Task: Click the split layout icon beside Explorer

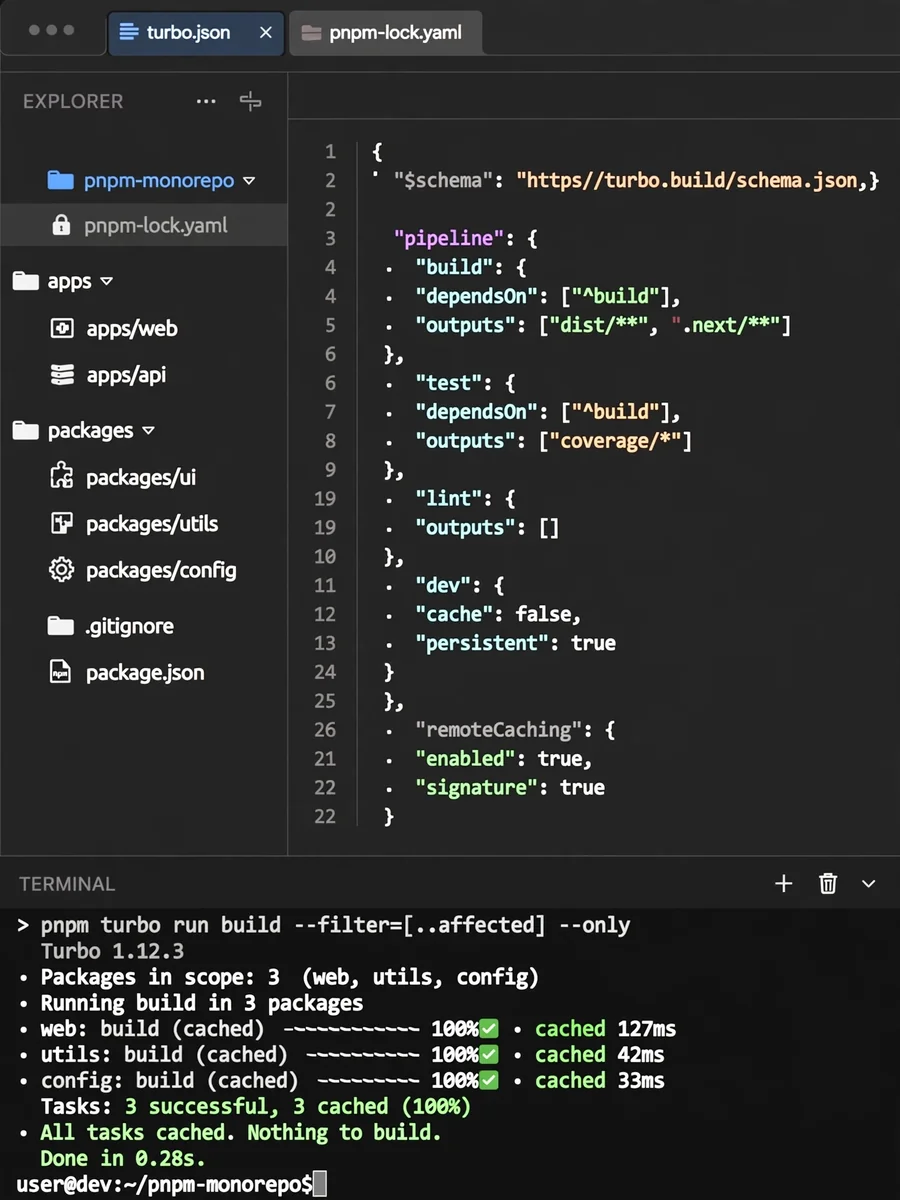Action: pyautogui.click(x=250, y=101)
